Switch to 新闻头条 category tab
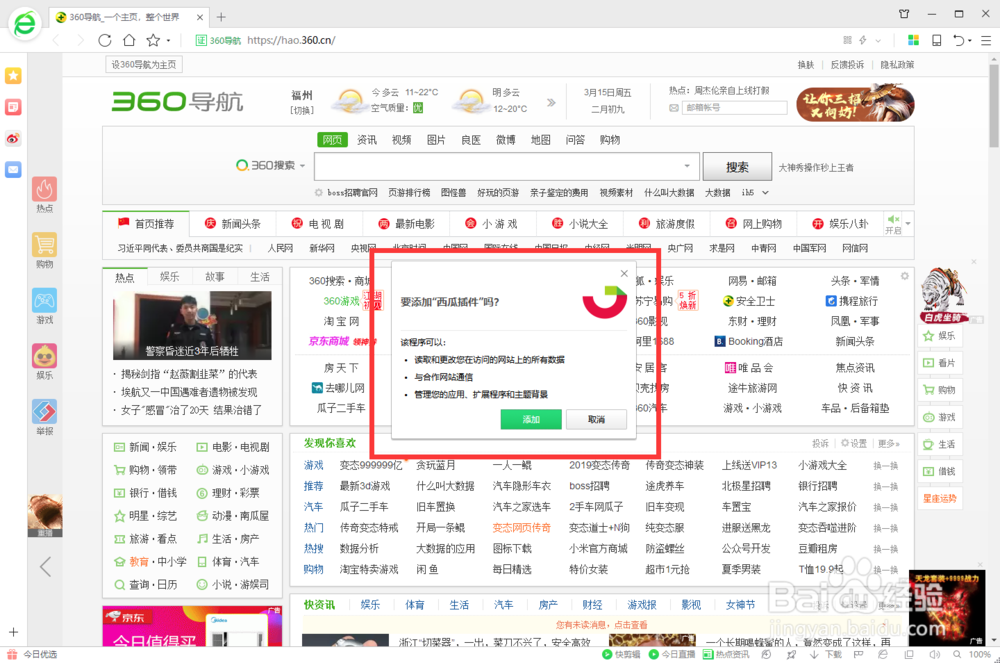 [x=233, y=224]
